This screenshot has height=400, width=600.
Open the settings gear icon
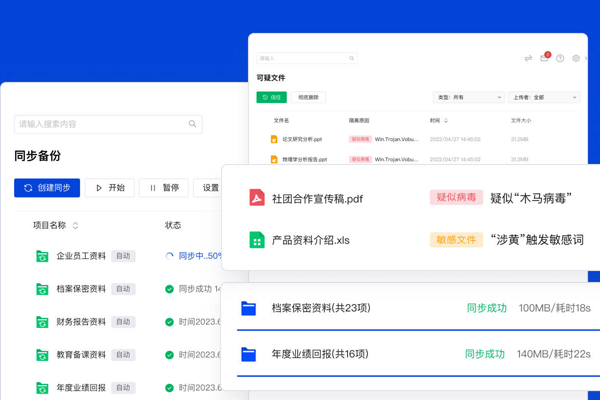pos(576,58)
